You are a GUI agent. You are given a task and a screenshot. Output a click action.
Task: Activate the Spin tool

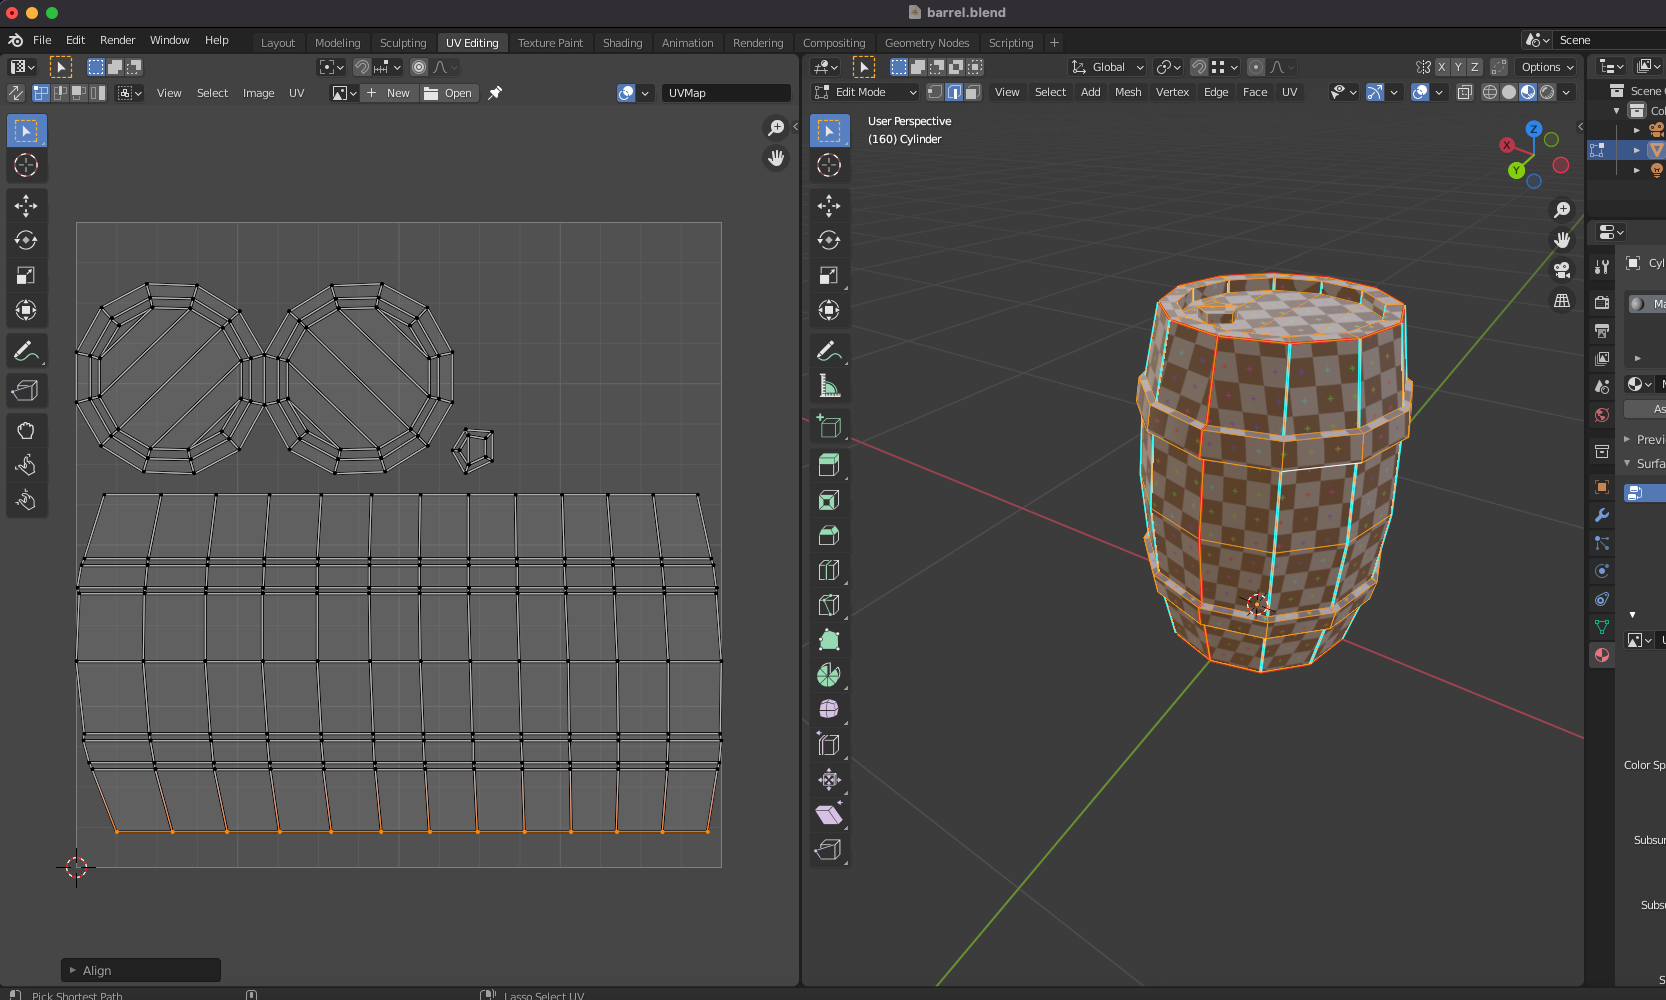click(829, 675)
